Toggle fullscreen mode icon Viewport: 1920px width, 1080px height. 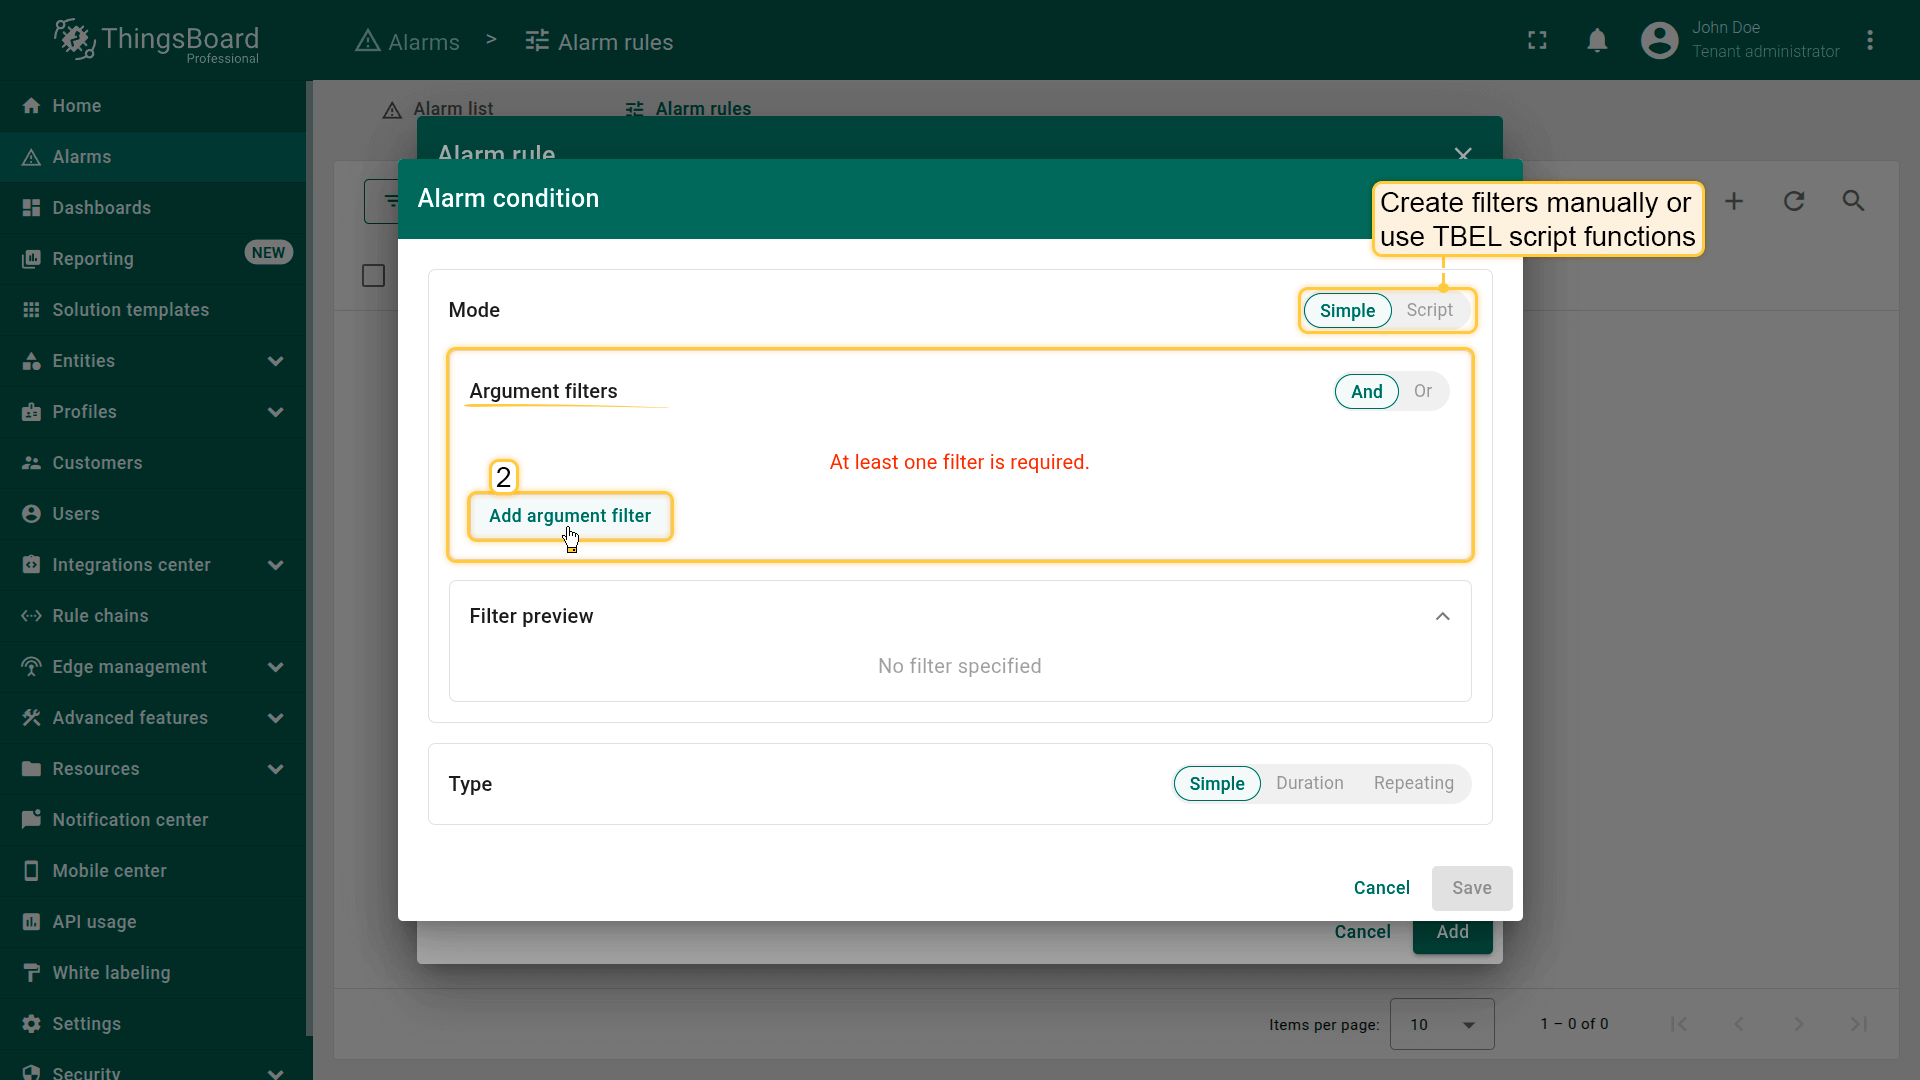(x=1537, y=41)
